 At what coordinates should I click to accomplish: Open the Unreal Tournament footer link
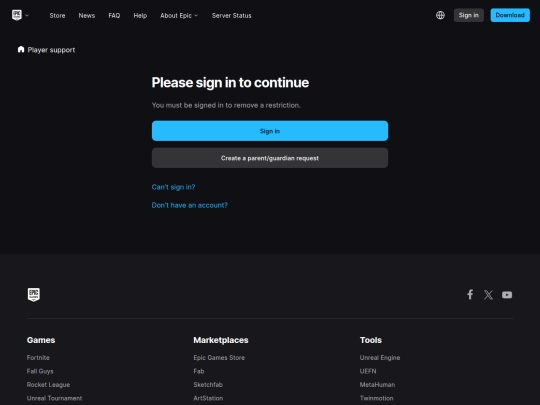pyautogui.click(x=54, y=398)
